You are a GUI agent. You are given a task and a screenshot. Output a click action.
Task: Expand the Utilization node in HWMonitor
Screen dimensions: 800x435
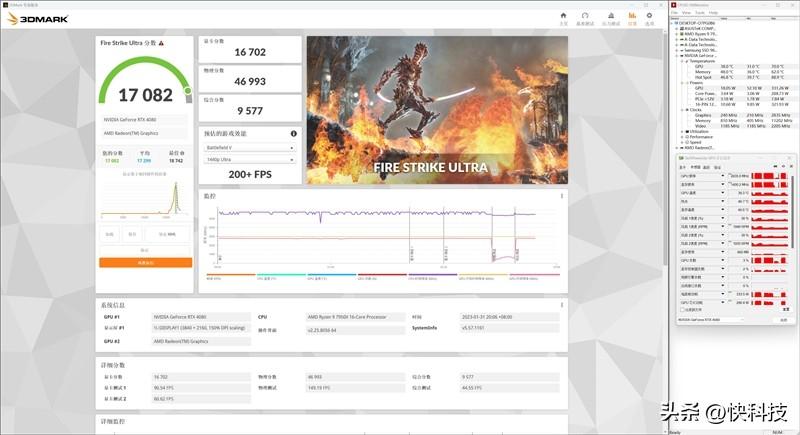[683, 131]
